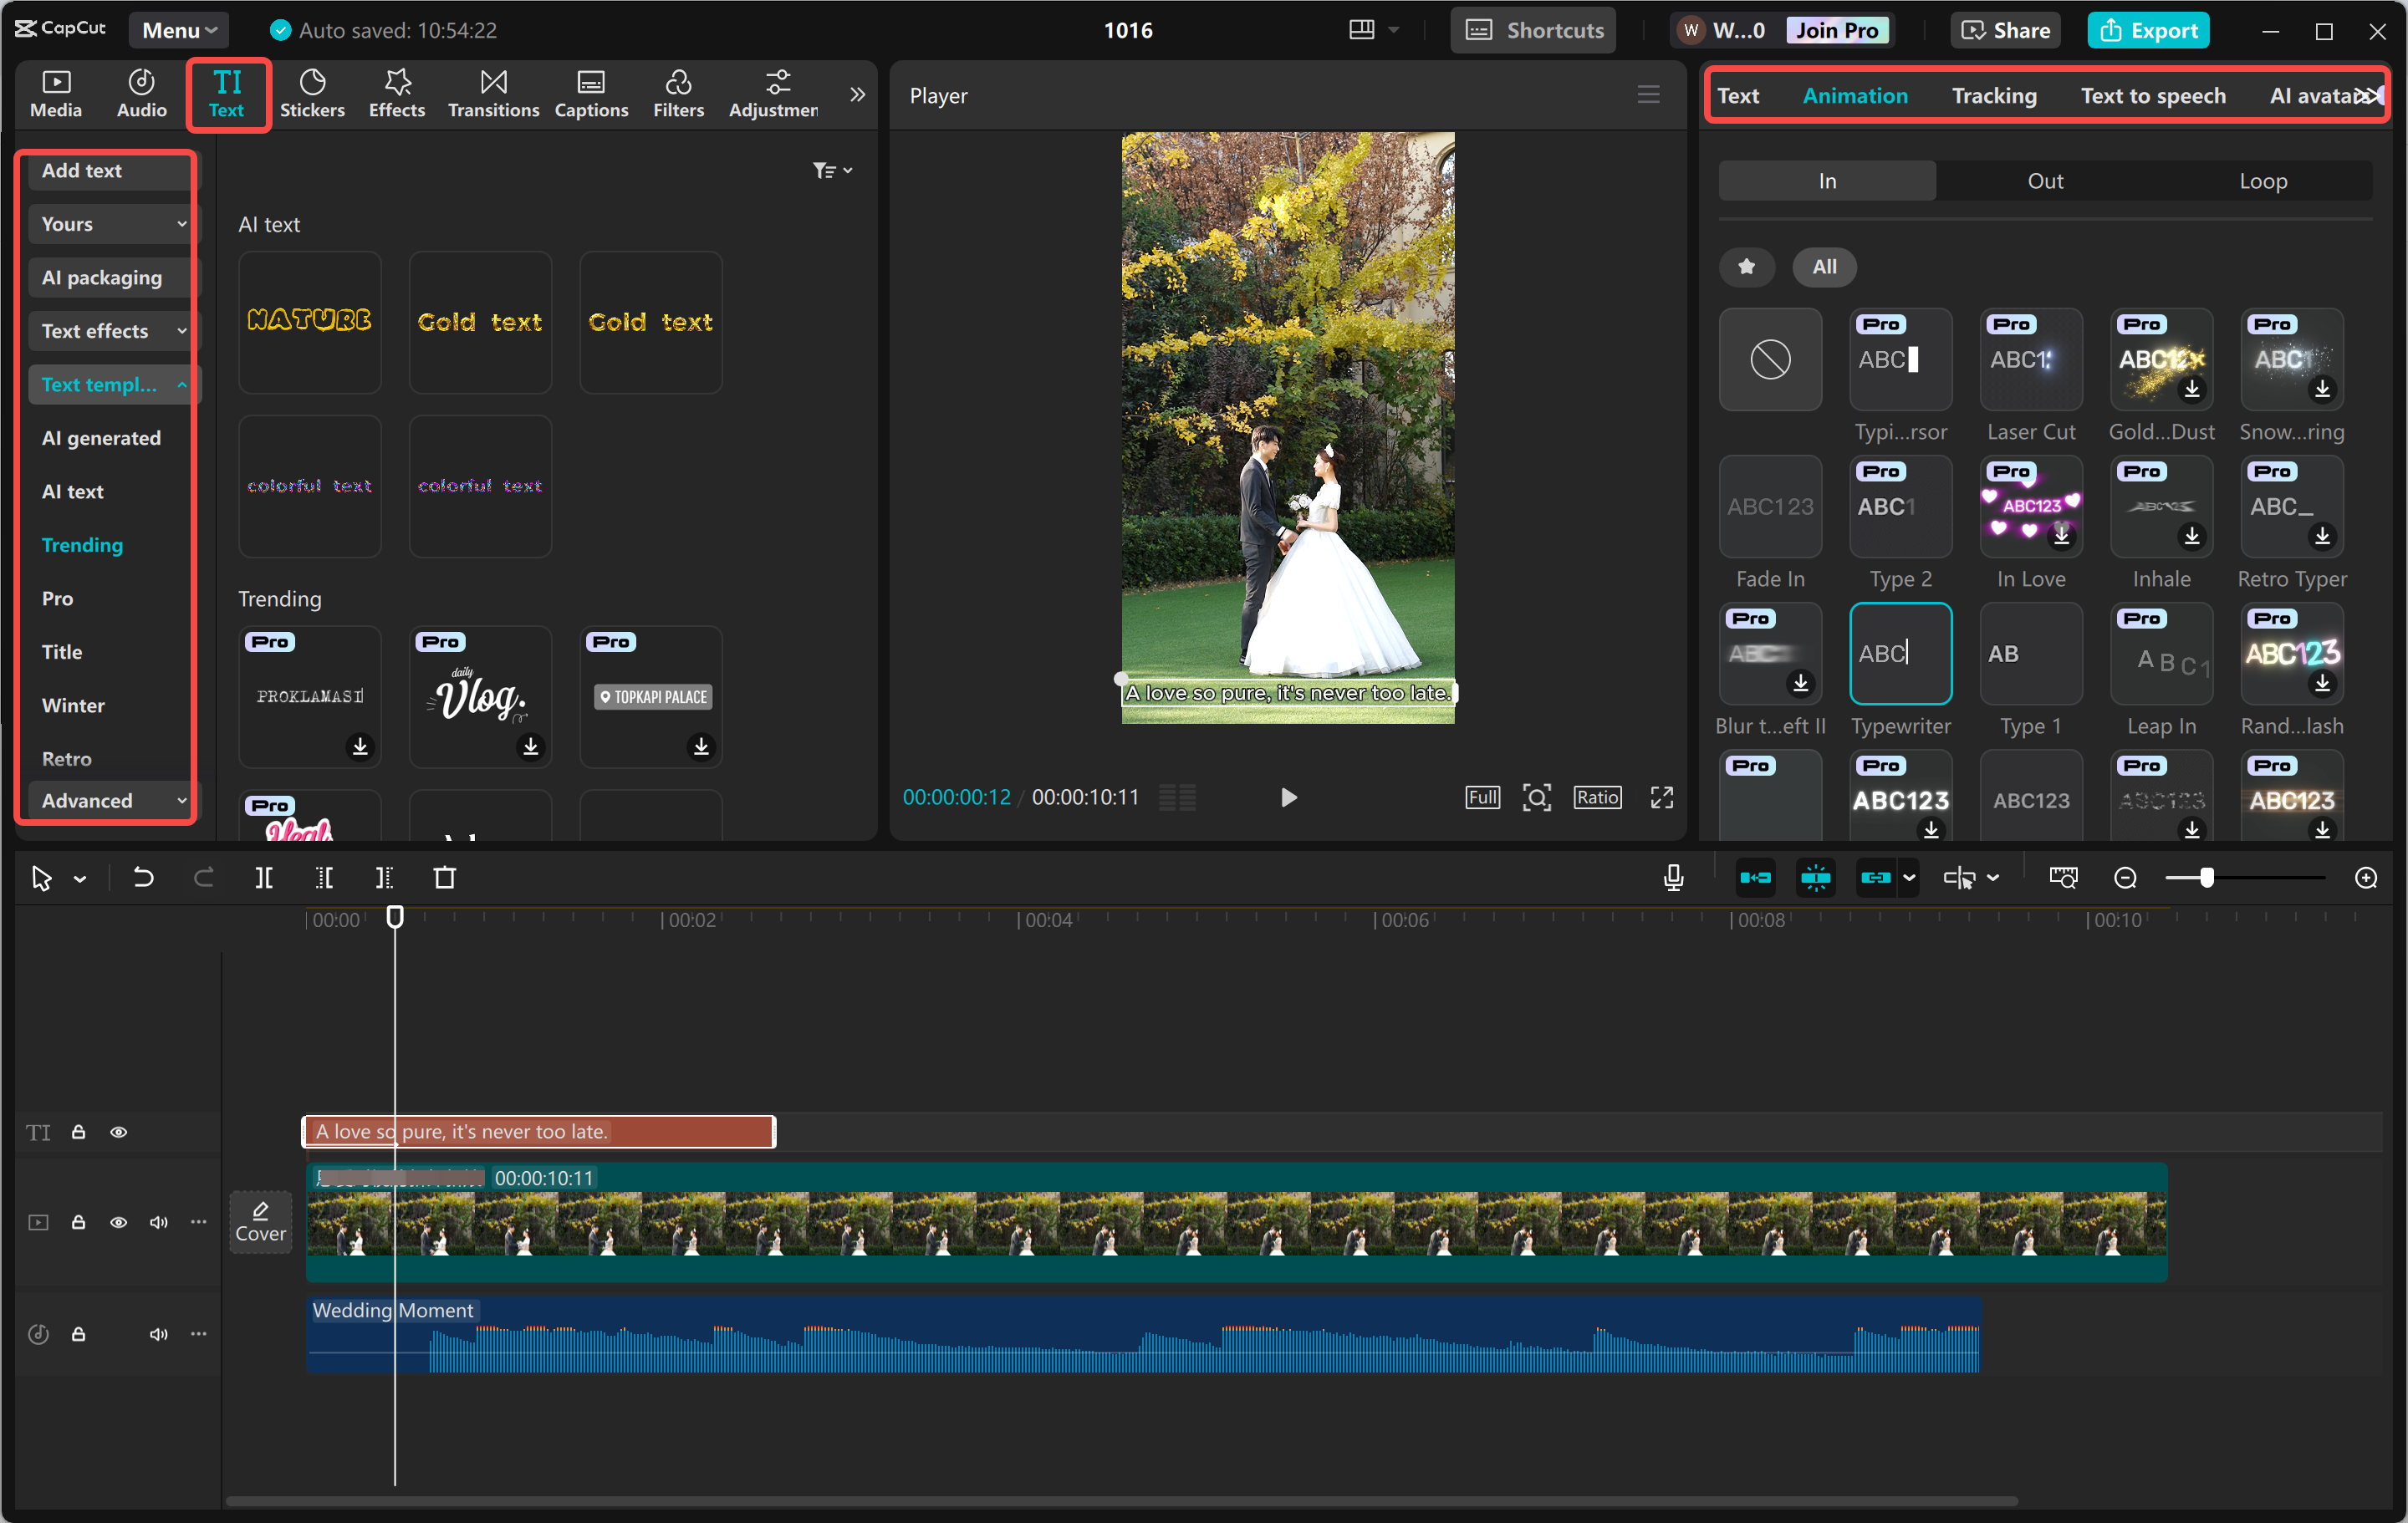Click the Delete icon above the timeline
Viewport: 2408px width, 1523px height.
tap(445, 877)
